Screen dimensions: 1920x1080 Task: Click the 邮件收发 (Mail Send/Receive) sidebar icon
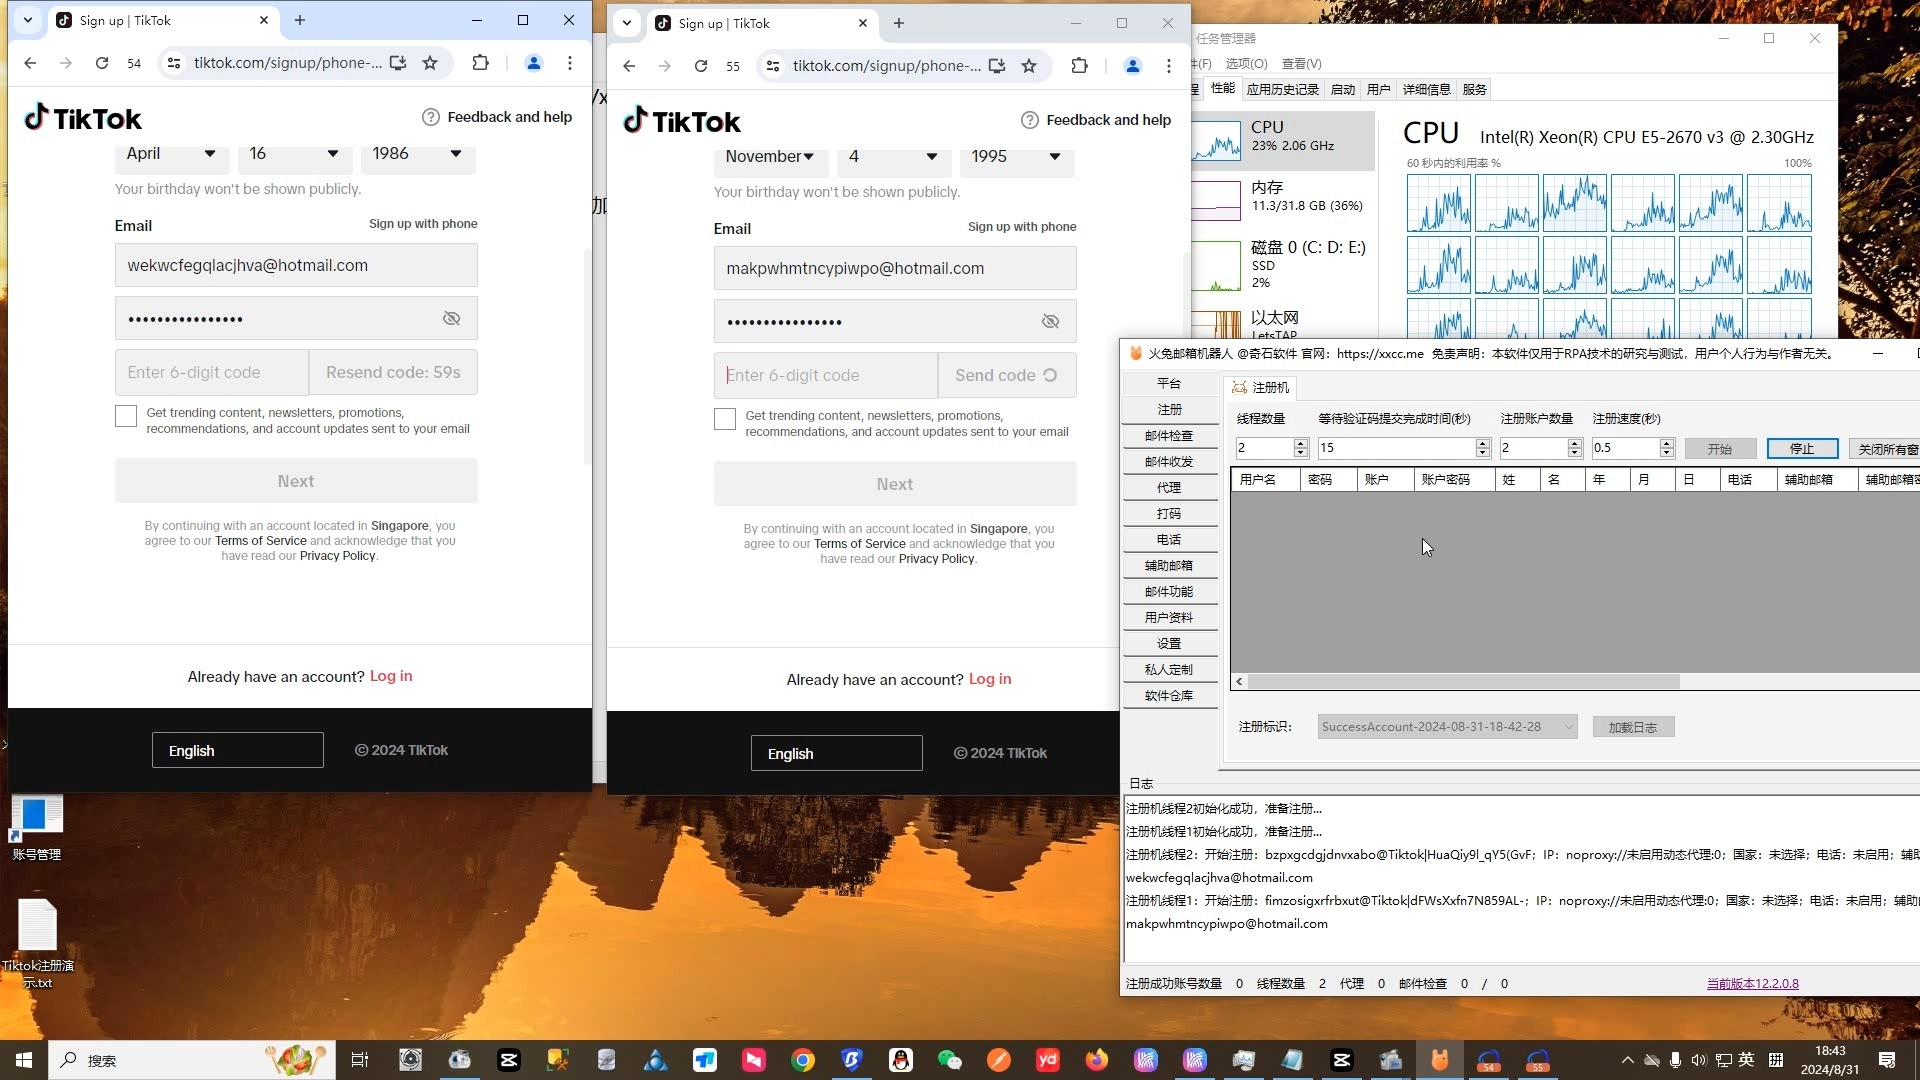(1168, 460)
